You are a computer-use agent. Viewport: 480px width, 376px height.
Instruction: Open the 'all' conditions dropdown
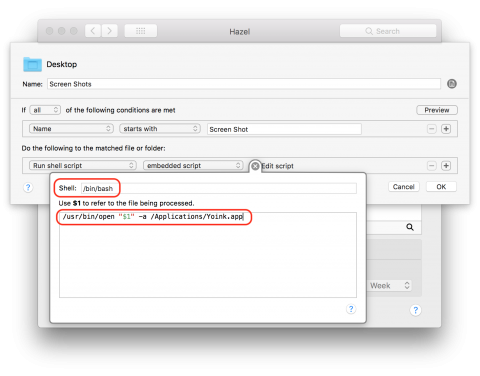[45, 110]
